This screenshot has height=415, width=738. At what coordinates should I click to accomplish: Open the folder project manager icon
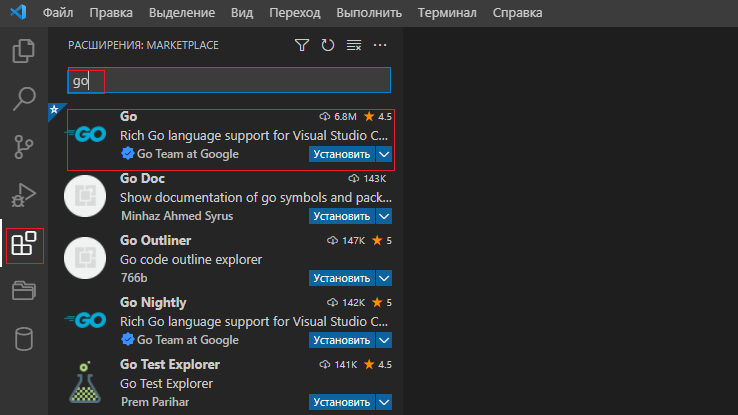[x=24, y=290]
